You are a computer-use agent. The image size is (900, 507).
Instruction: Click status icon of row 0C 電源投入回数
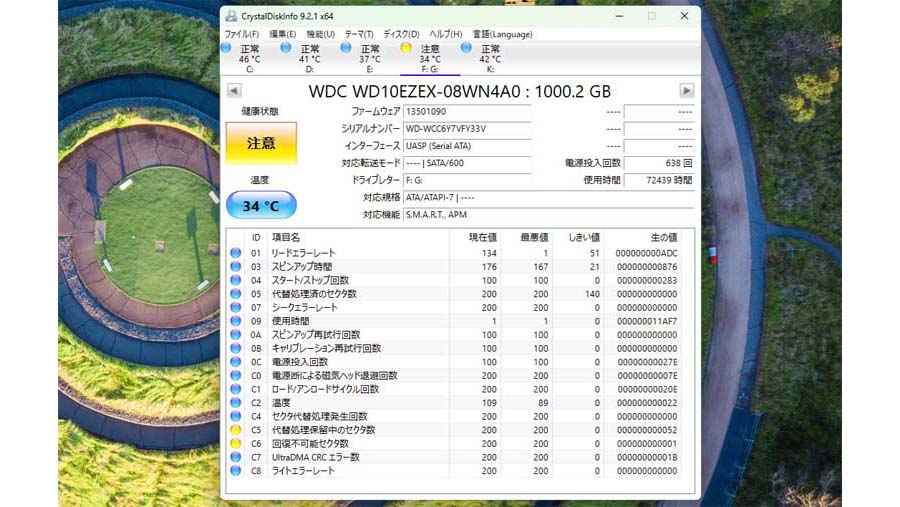coord(235,362)
